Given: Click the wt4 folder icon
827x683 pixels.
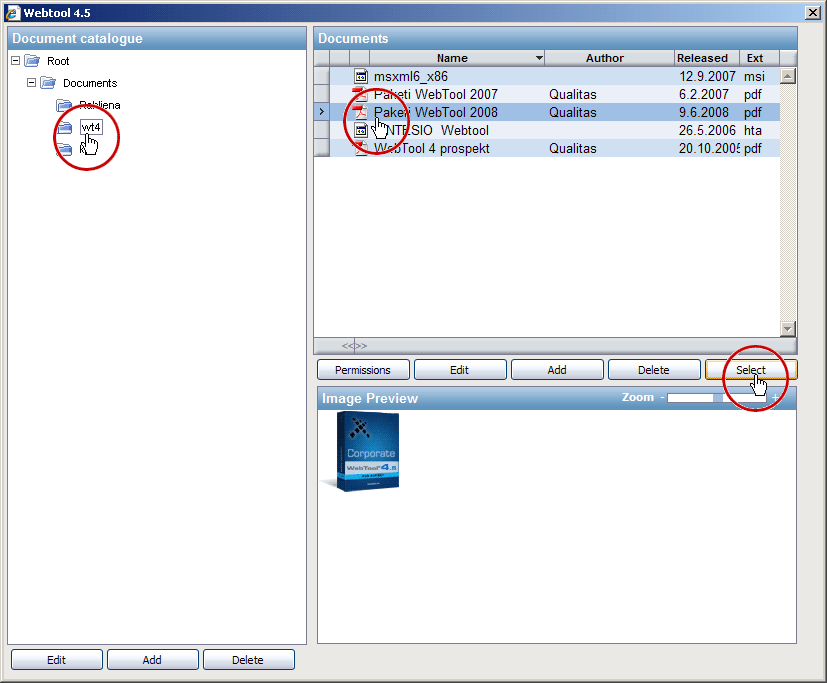Looking at the screenshot, I should pos(65,127).
